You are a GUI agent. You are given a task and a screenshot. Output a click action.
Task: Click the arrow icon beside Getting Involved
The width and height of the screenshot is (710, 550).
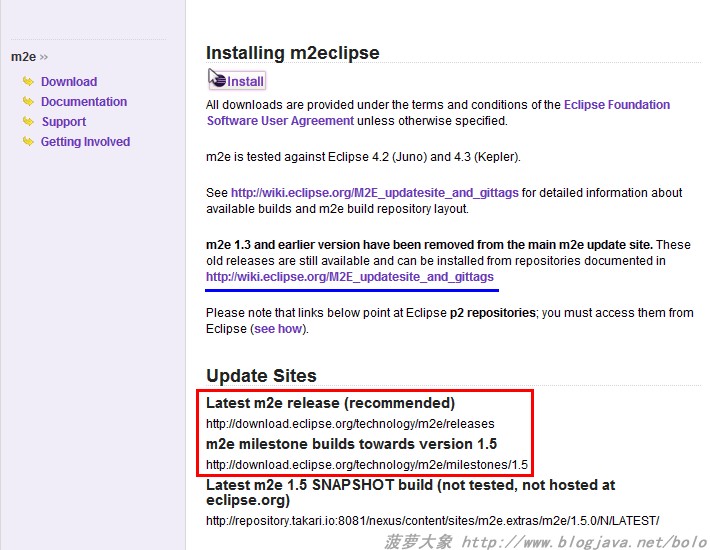click(28, 141)
